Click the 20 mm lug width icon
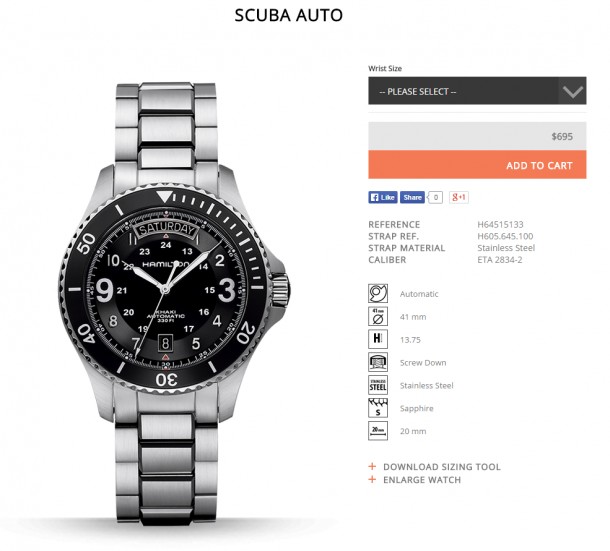Image resolution: width=610 pixels, height=551 pixels. coord(378,431)
